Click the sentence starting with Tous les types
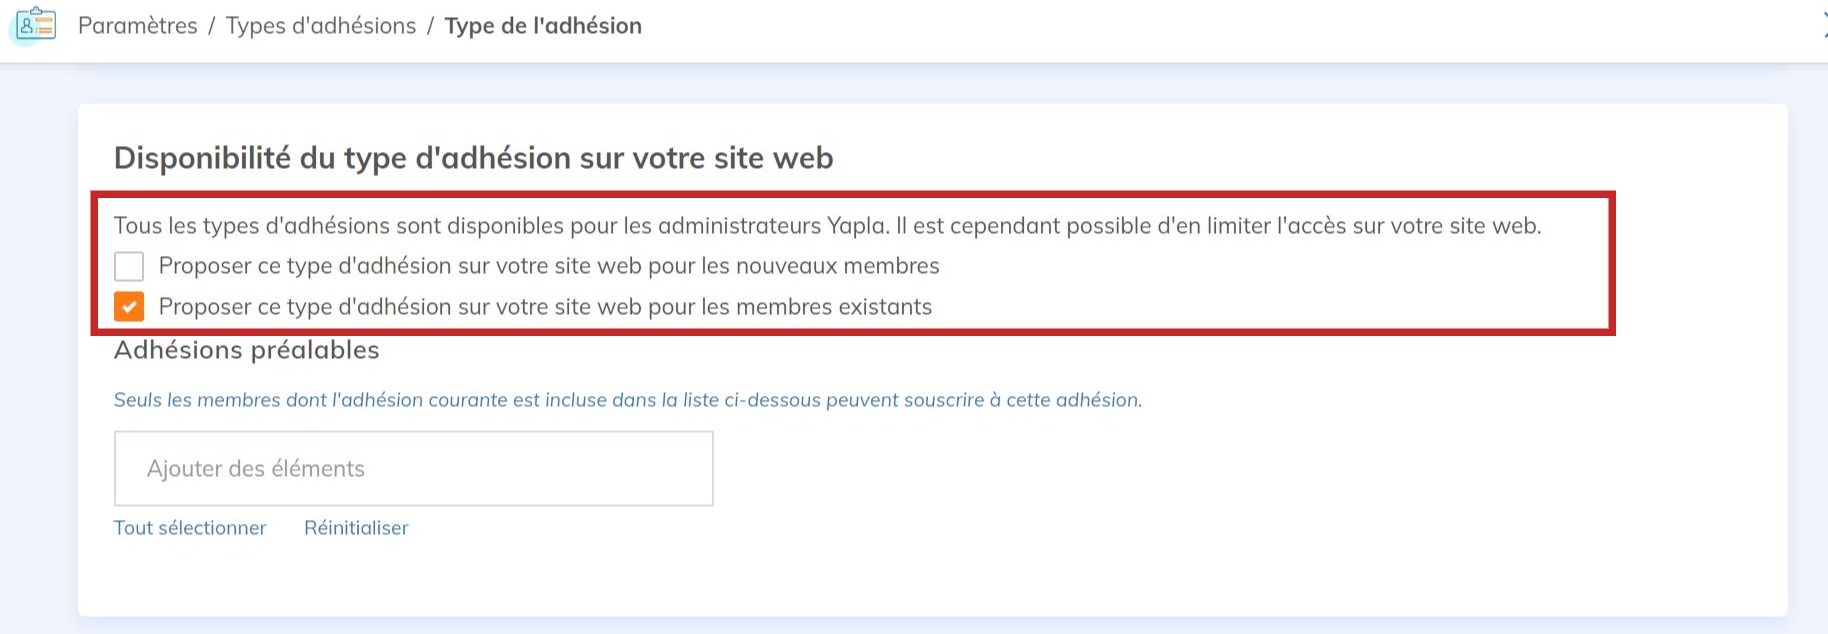 [x=827, y=226]
